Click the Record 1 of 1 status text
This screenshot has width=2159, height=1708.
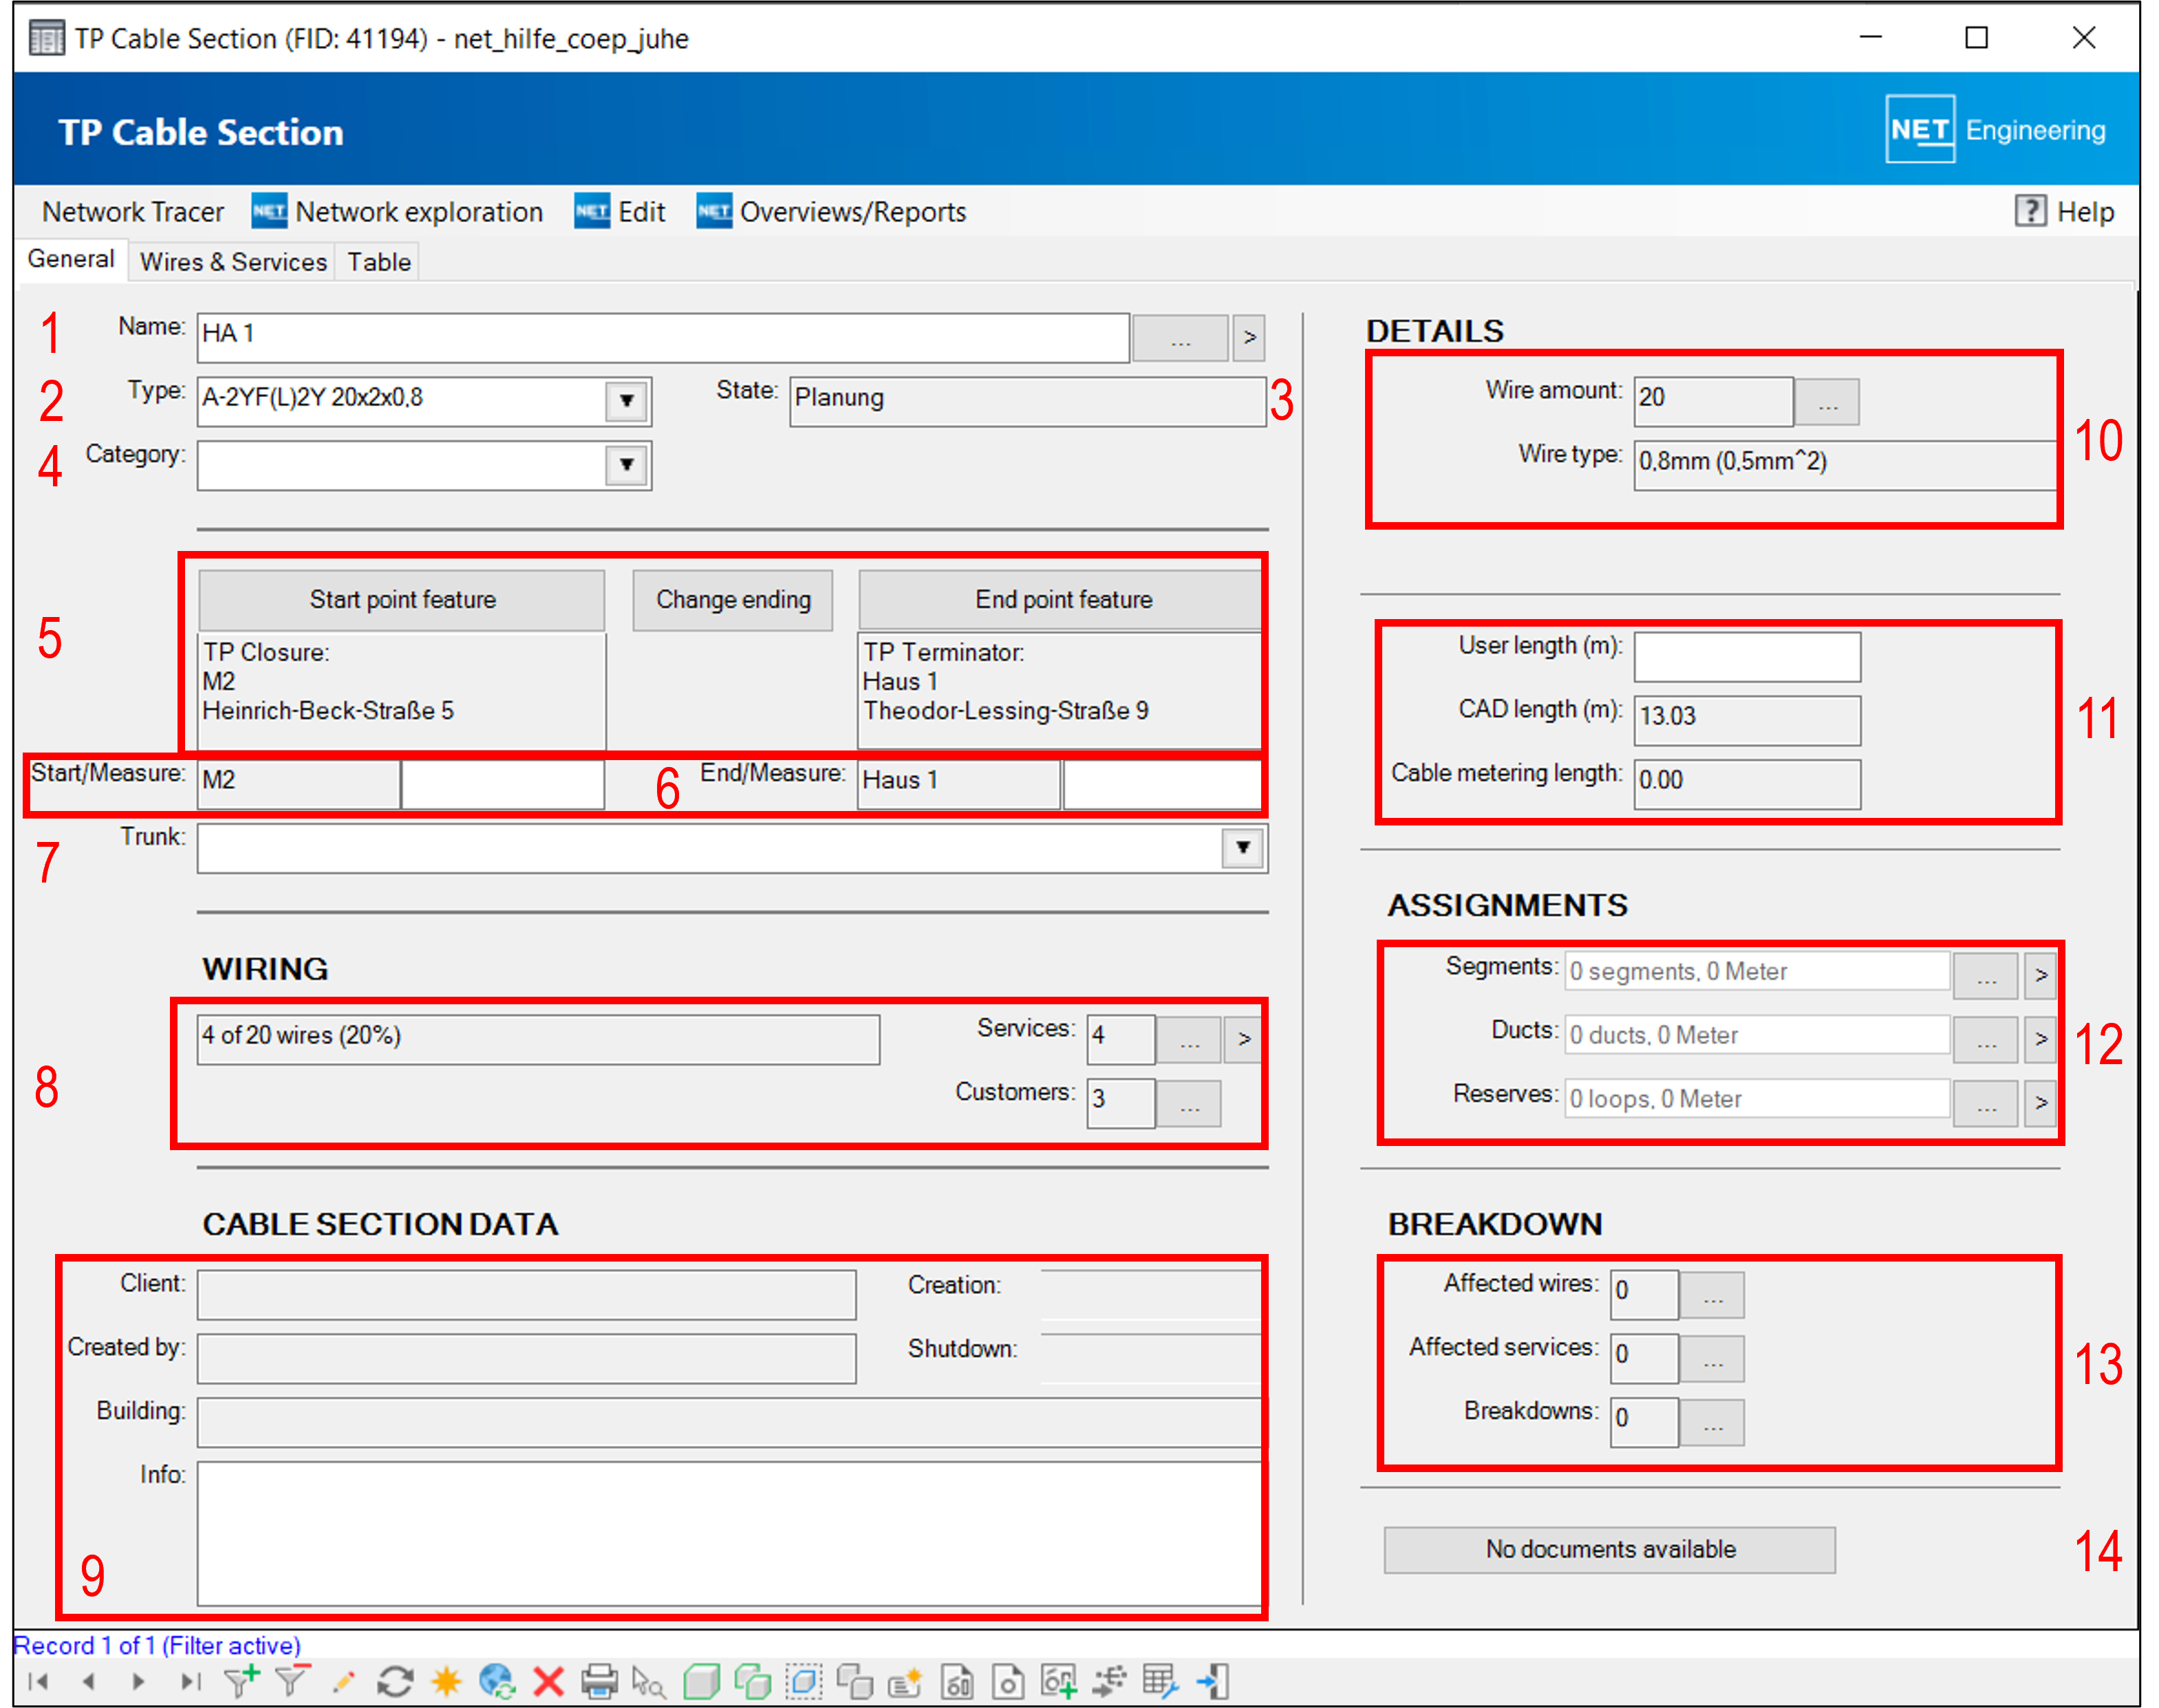[156, 1646]
